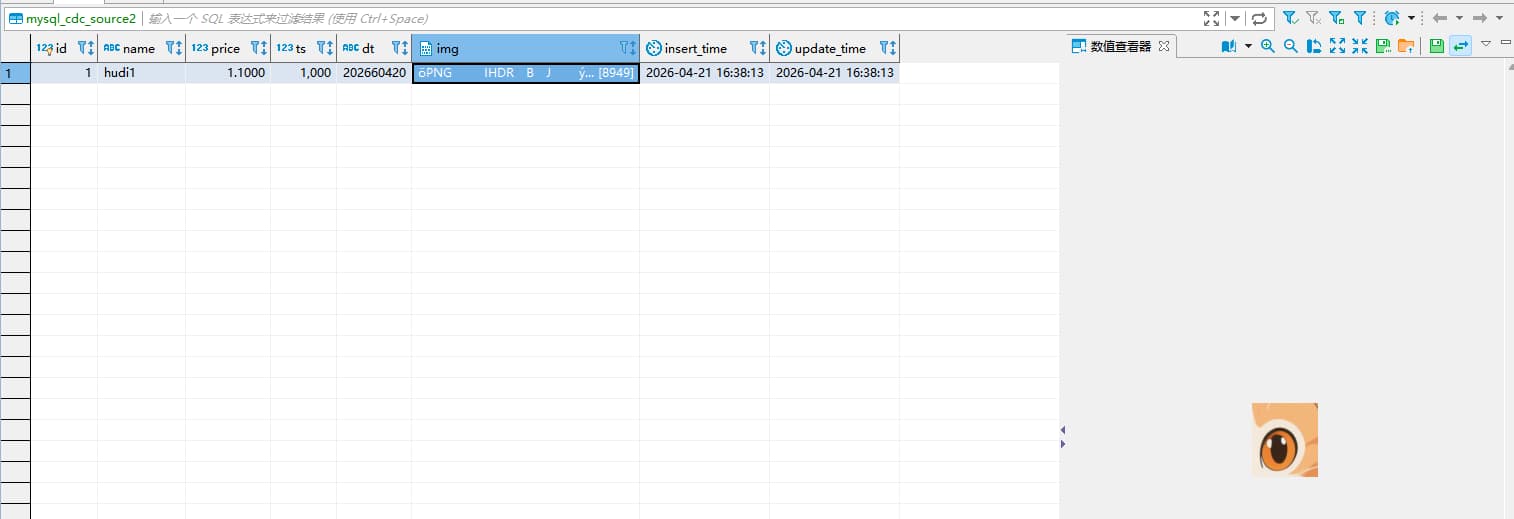Toggle filter and sort on img column

[x=628, y=48]
